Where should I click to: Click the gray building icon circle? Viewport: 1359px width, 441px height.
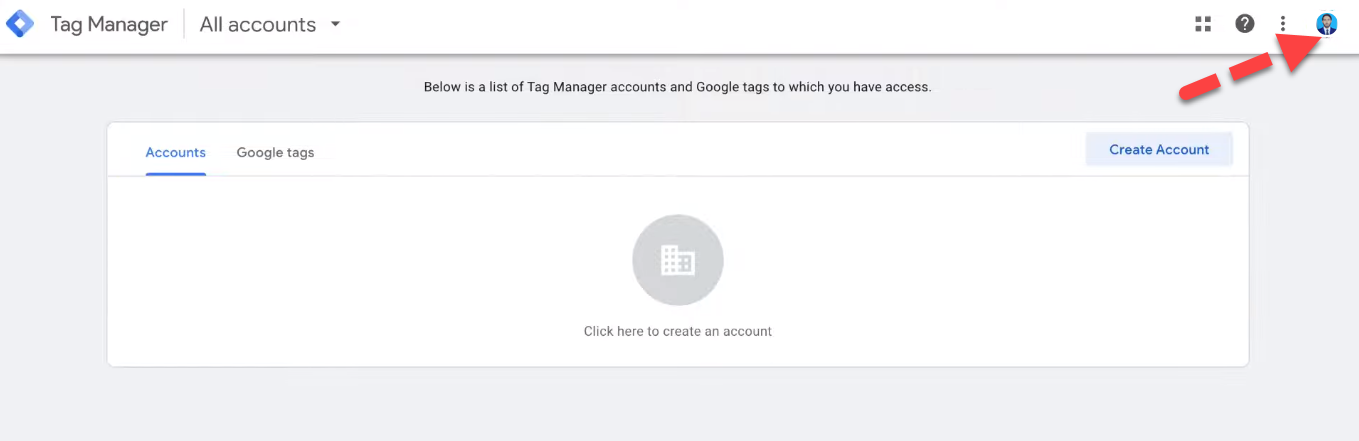coord(677,261)
